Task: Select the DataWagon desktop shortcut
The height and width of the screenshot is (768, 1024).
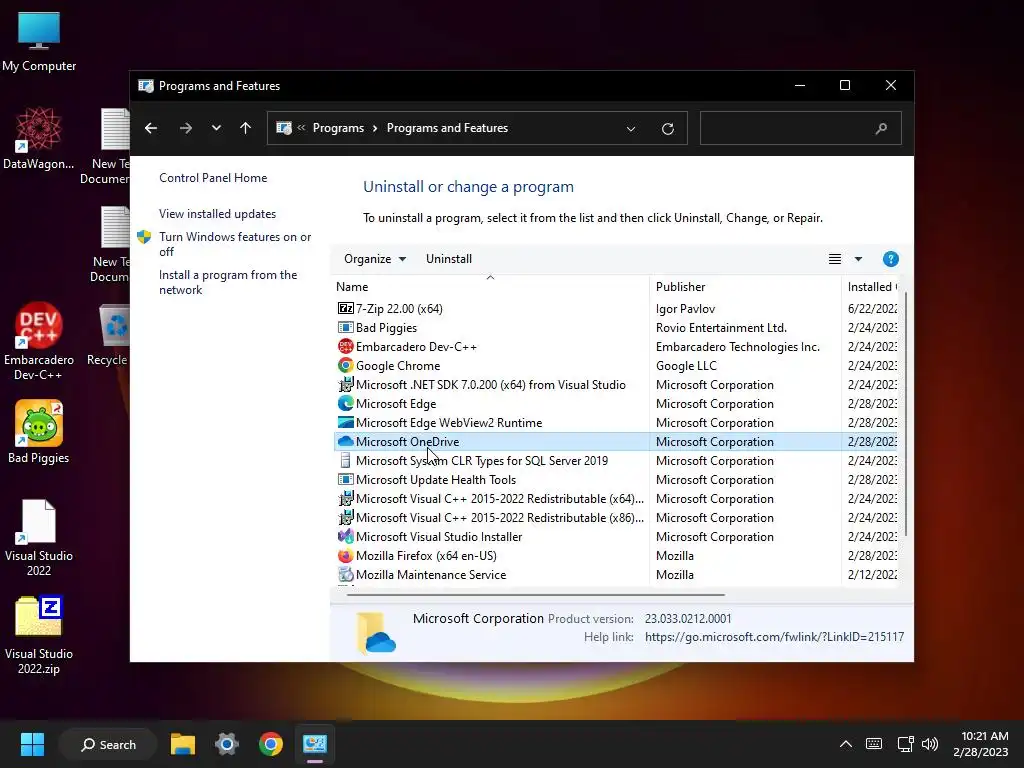Action: [39, 138]
